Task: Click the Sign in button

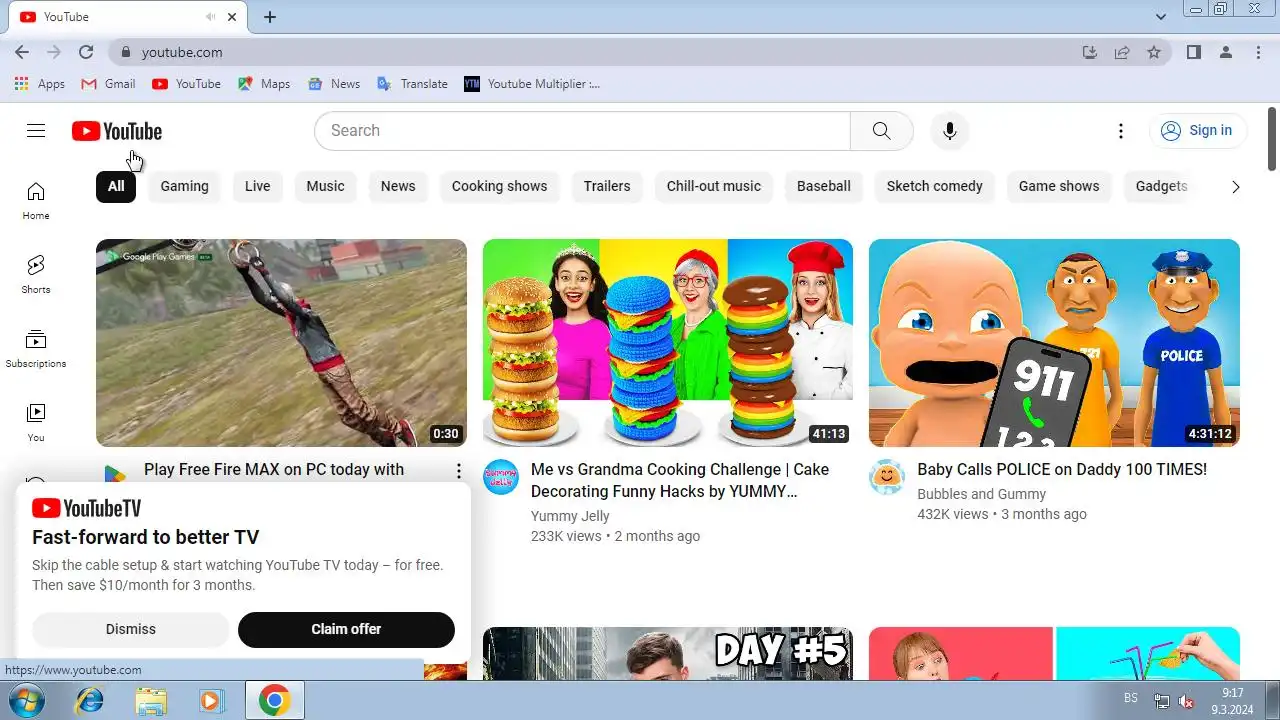Action: tap(1198, 131)
